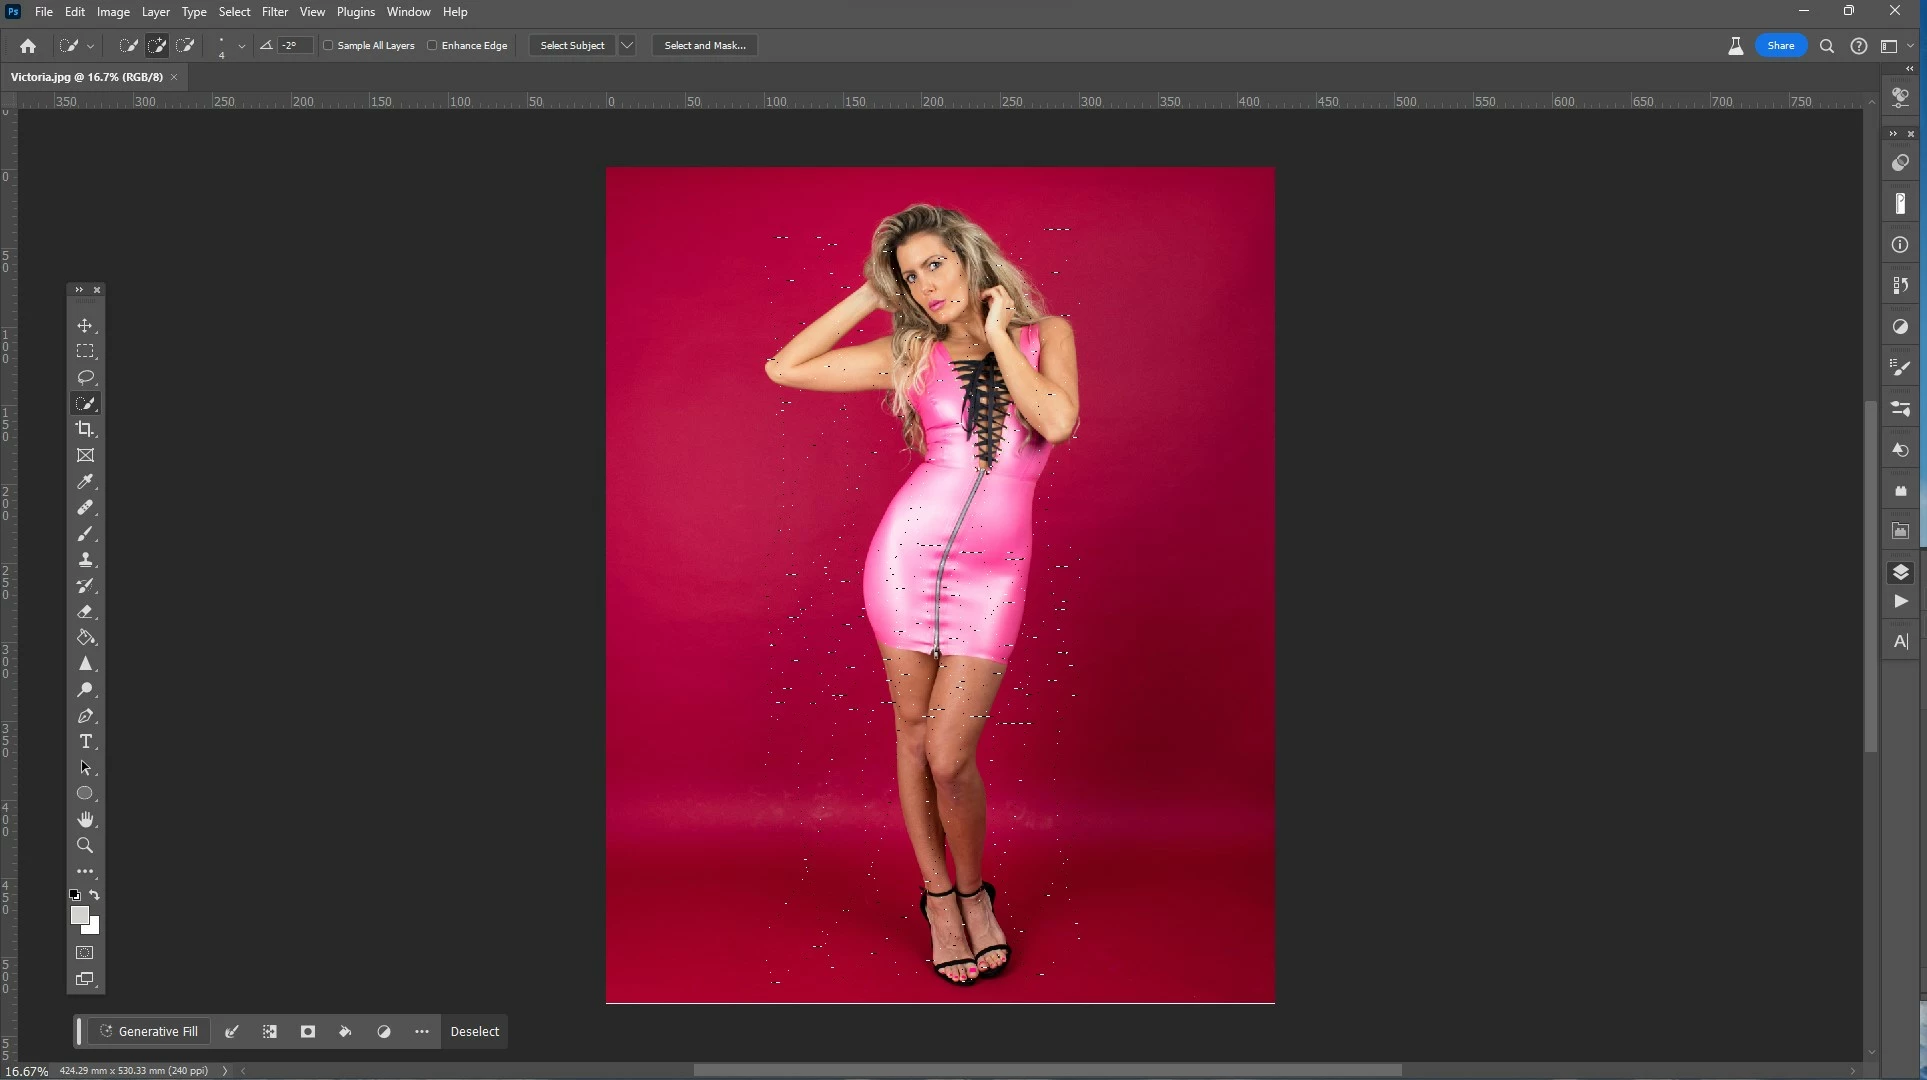Image resolution: width=1927 pixels, height=1080 pixels.
Task: Enable Sample All Layers checkbox
Action: 328,45
